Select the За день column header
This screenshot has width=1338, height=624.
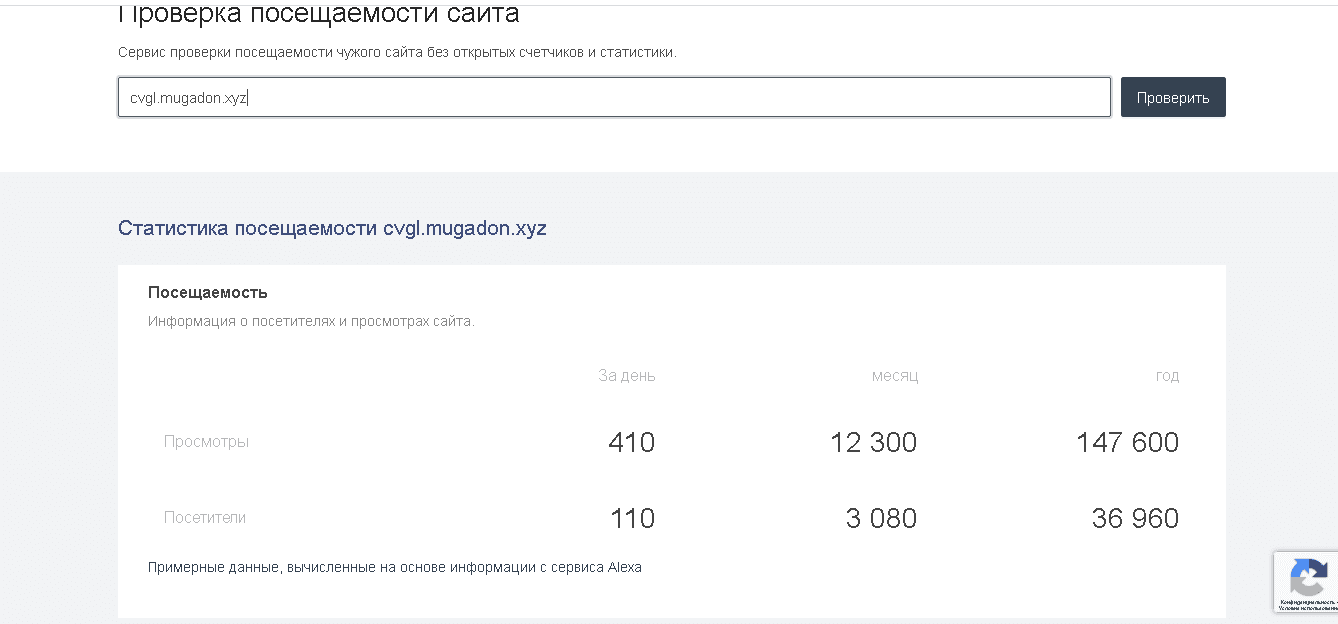click(x=625, y=375)
